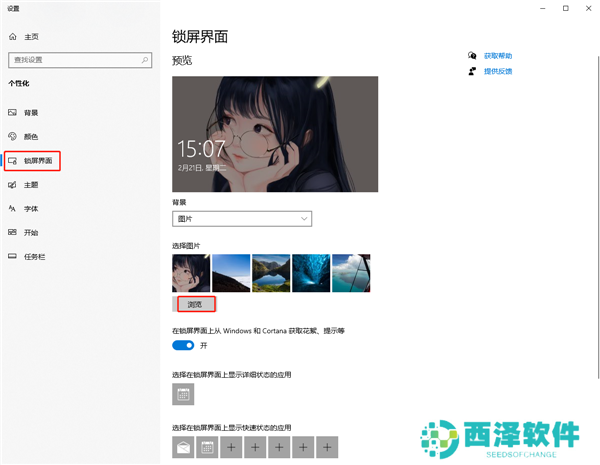Click calendar icon for detailed status app
Viewport: 600px width, 465px height.
[x=183, y=394]
